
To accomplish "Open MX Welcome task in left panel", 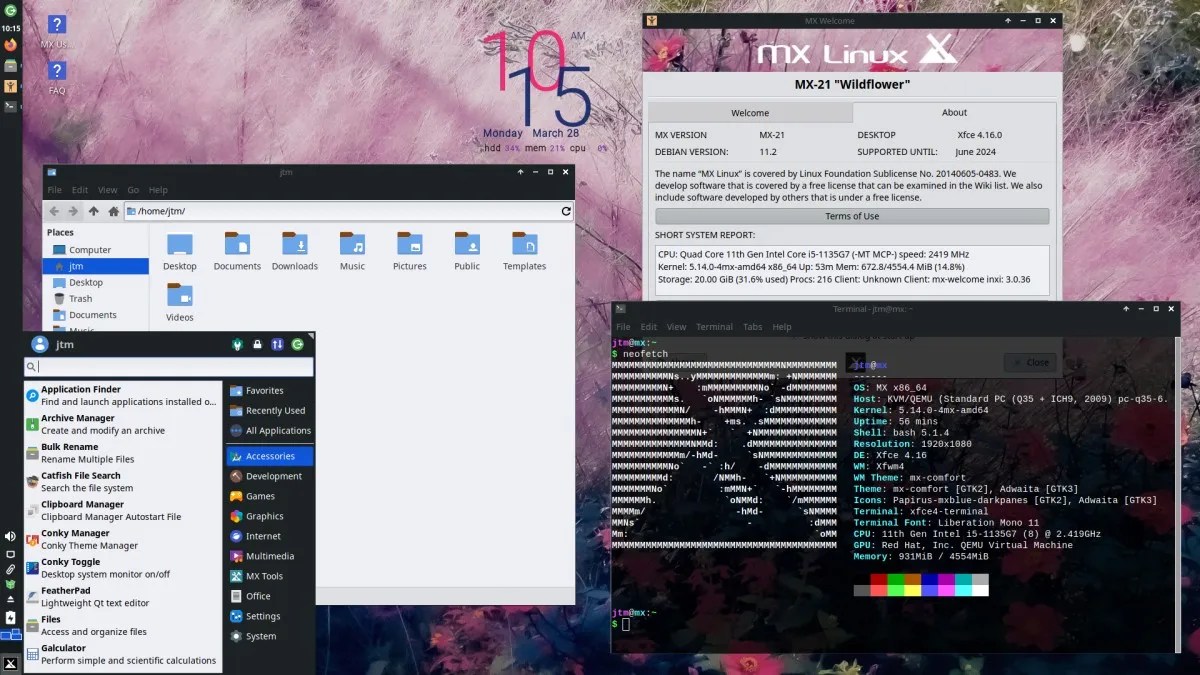I will 10,86.
